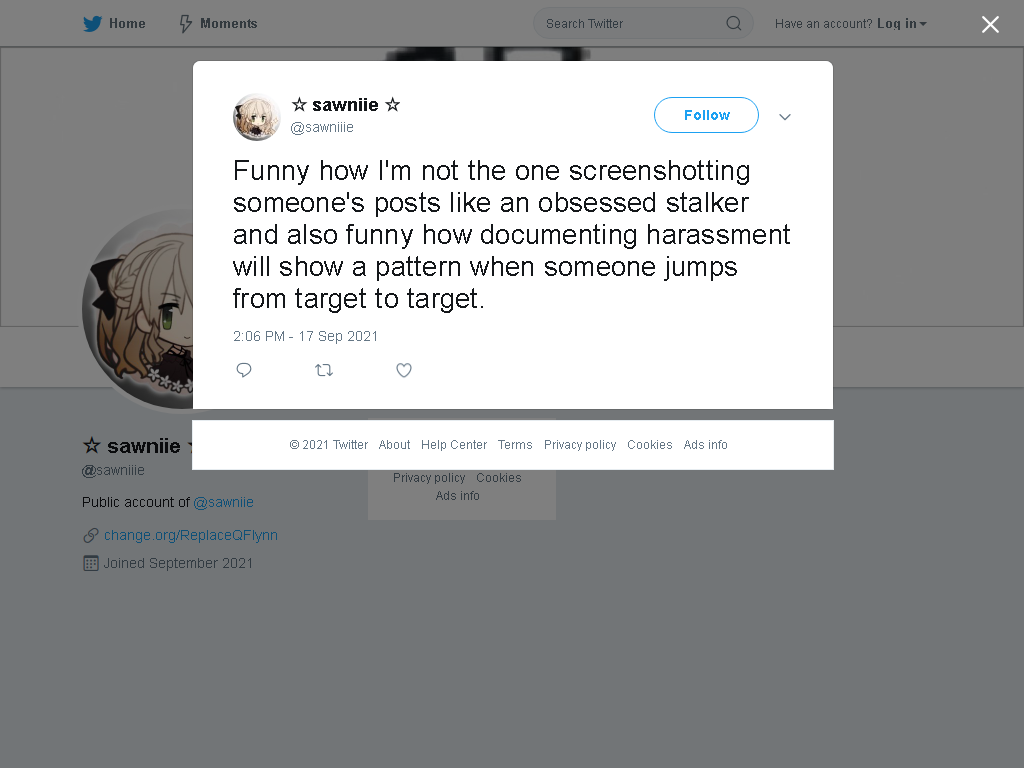Open the About footer link

(394, 445)
